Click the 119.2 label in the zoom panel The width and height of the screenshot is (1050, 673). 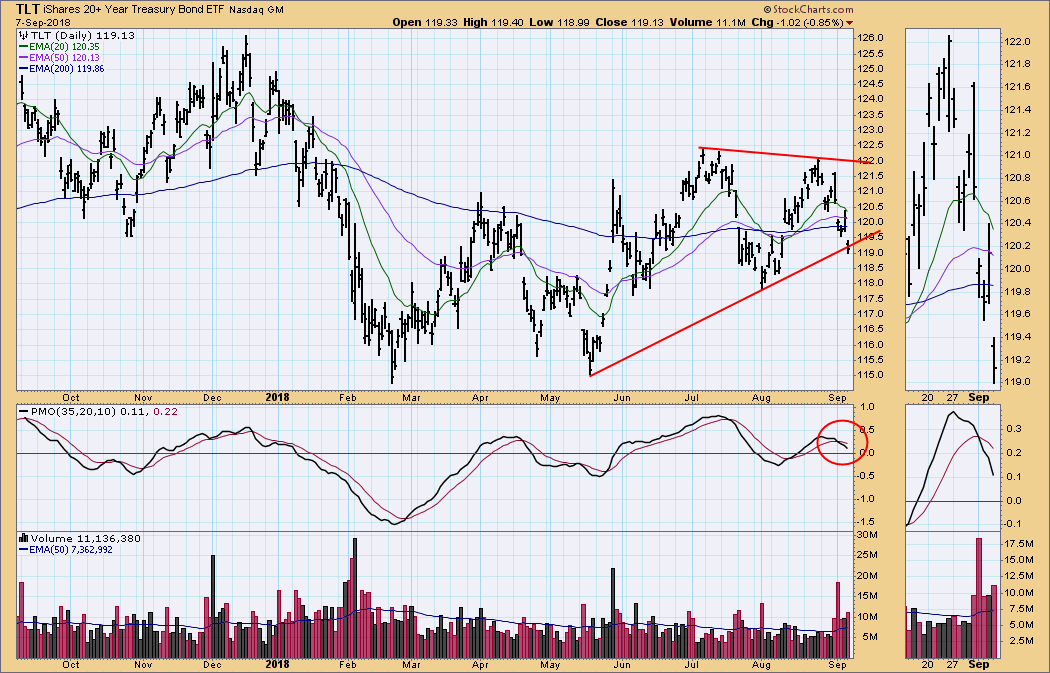(x=1019, y=360)
